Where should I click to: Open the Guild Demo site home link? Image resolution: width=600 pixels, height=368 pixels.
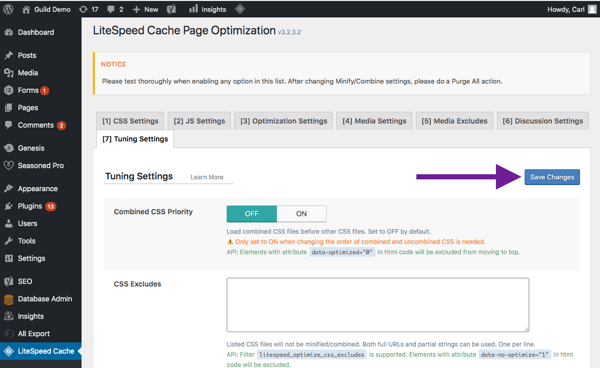[46, 9]
